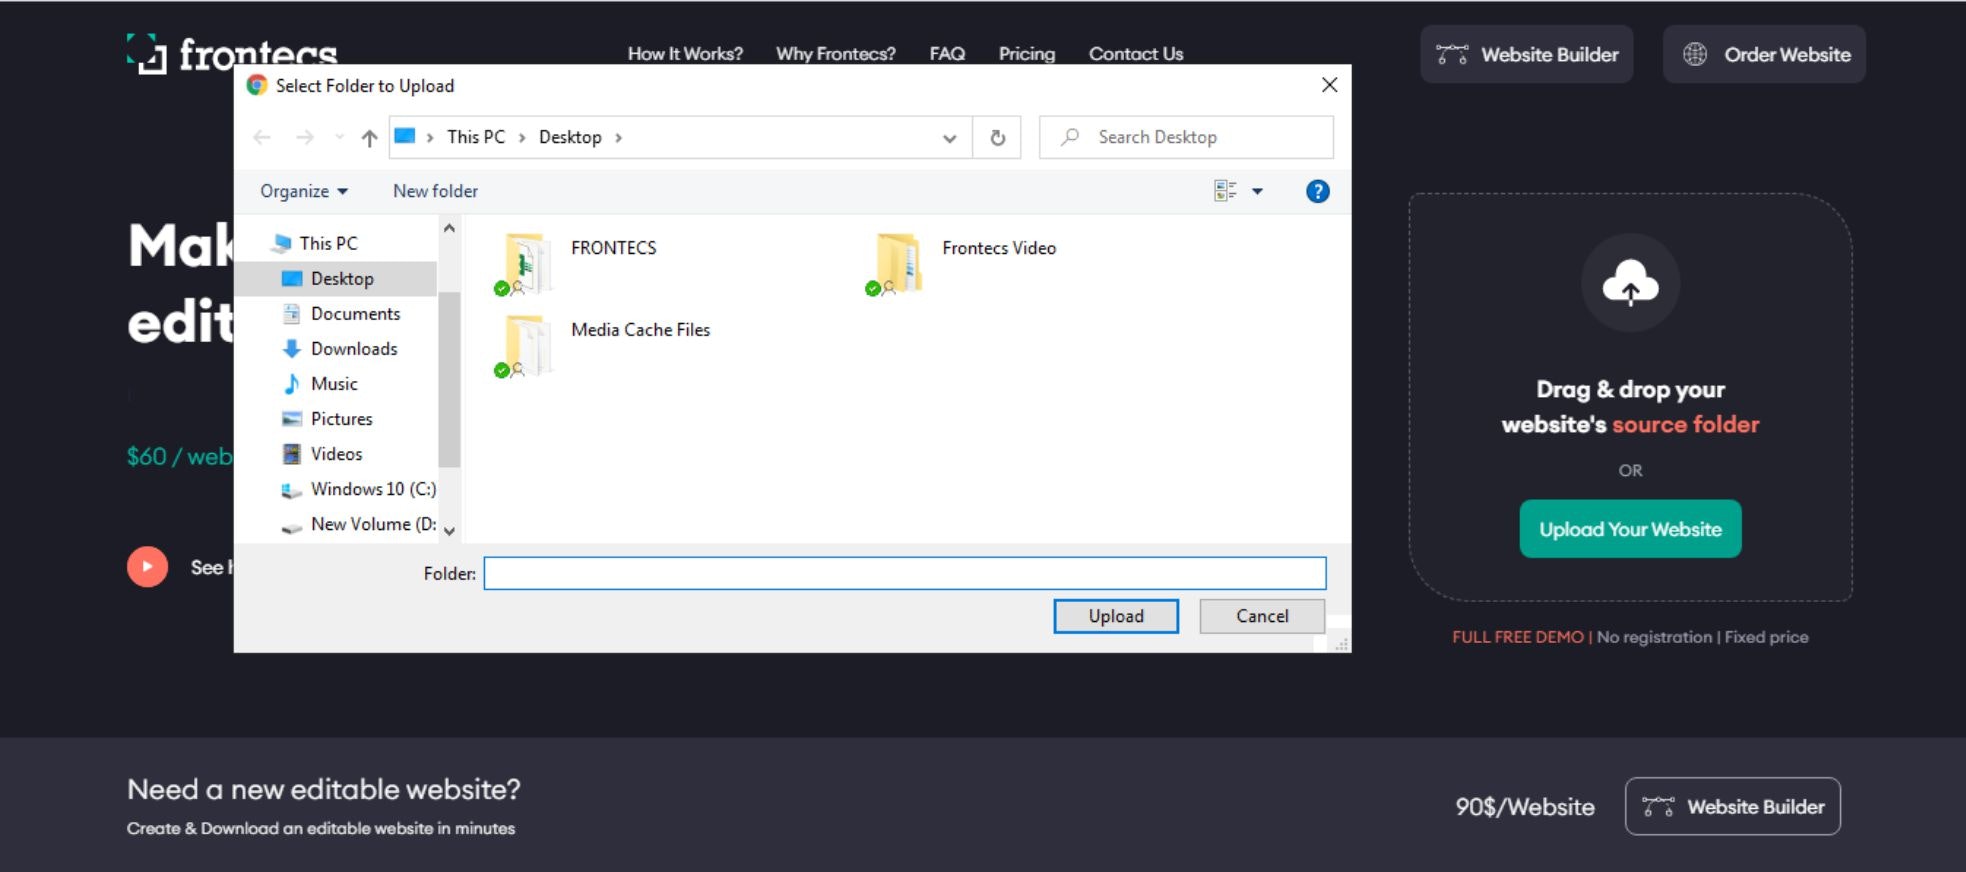Refresh the Desktop folder view
Viewport: 1966px width, 872px height.
tap(997, 138)
